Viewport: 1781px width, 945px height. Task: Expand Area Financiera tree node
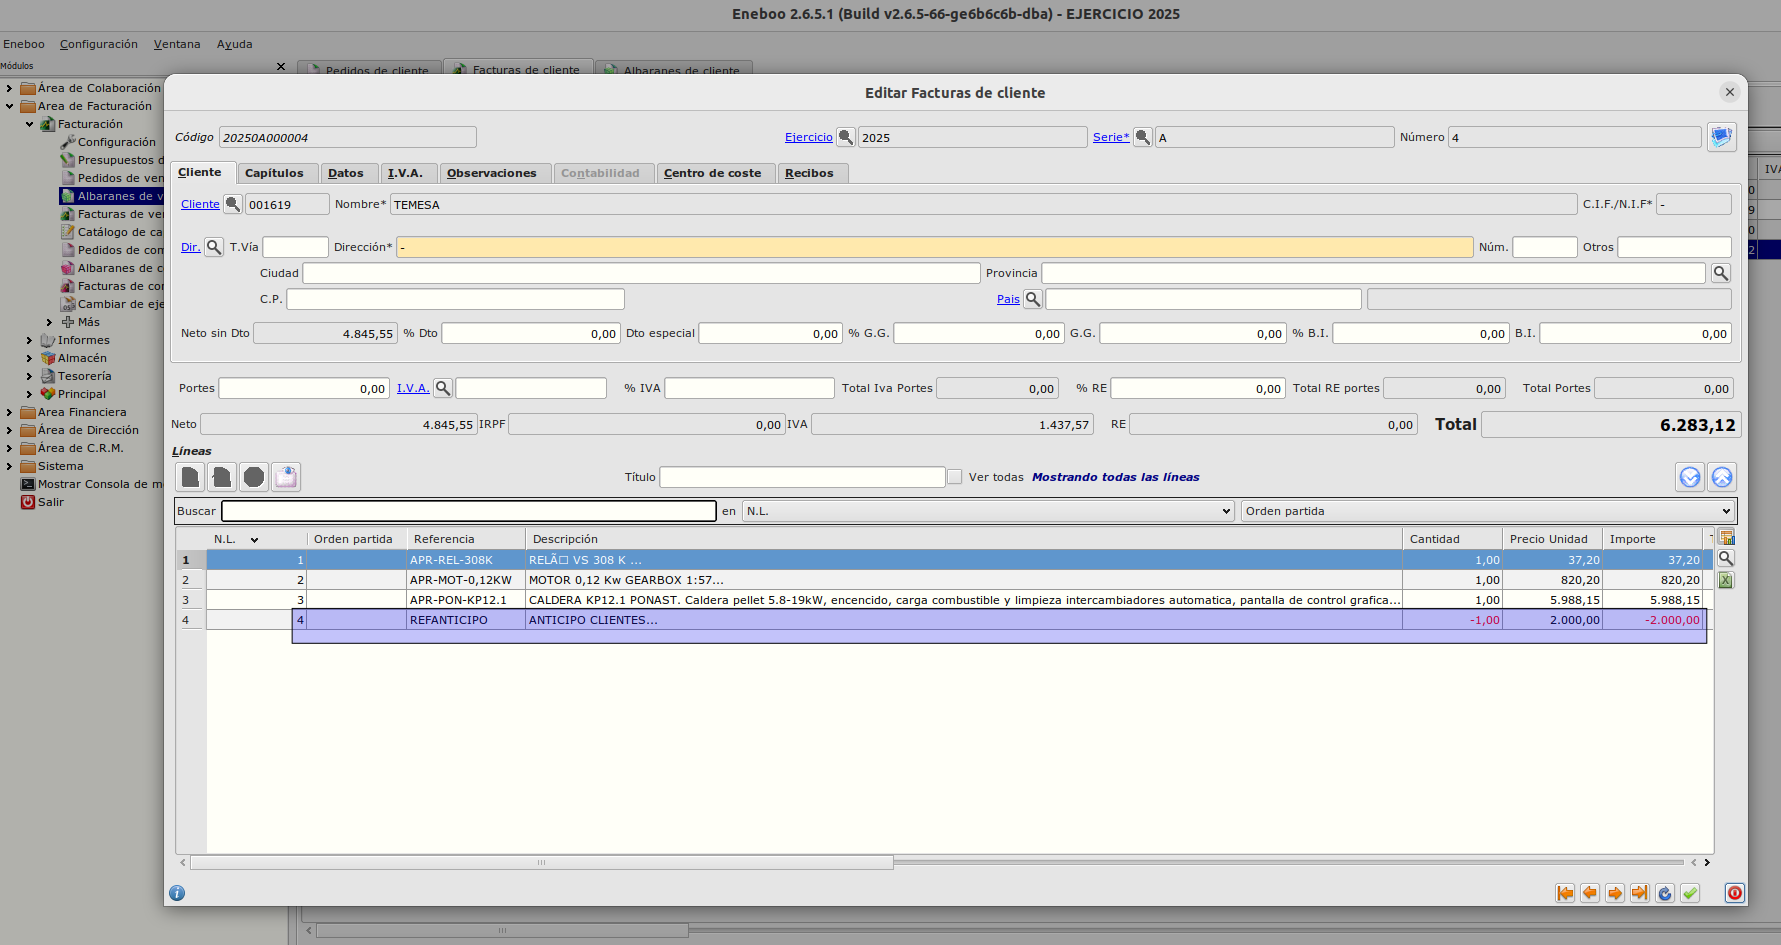pyautogui.click(x=10, y=412)
